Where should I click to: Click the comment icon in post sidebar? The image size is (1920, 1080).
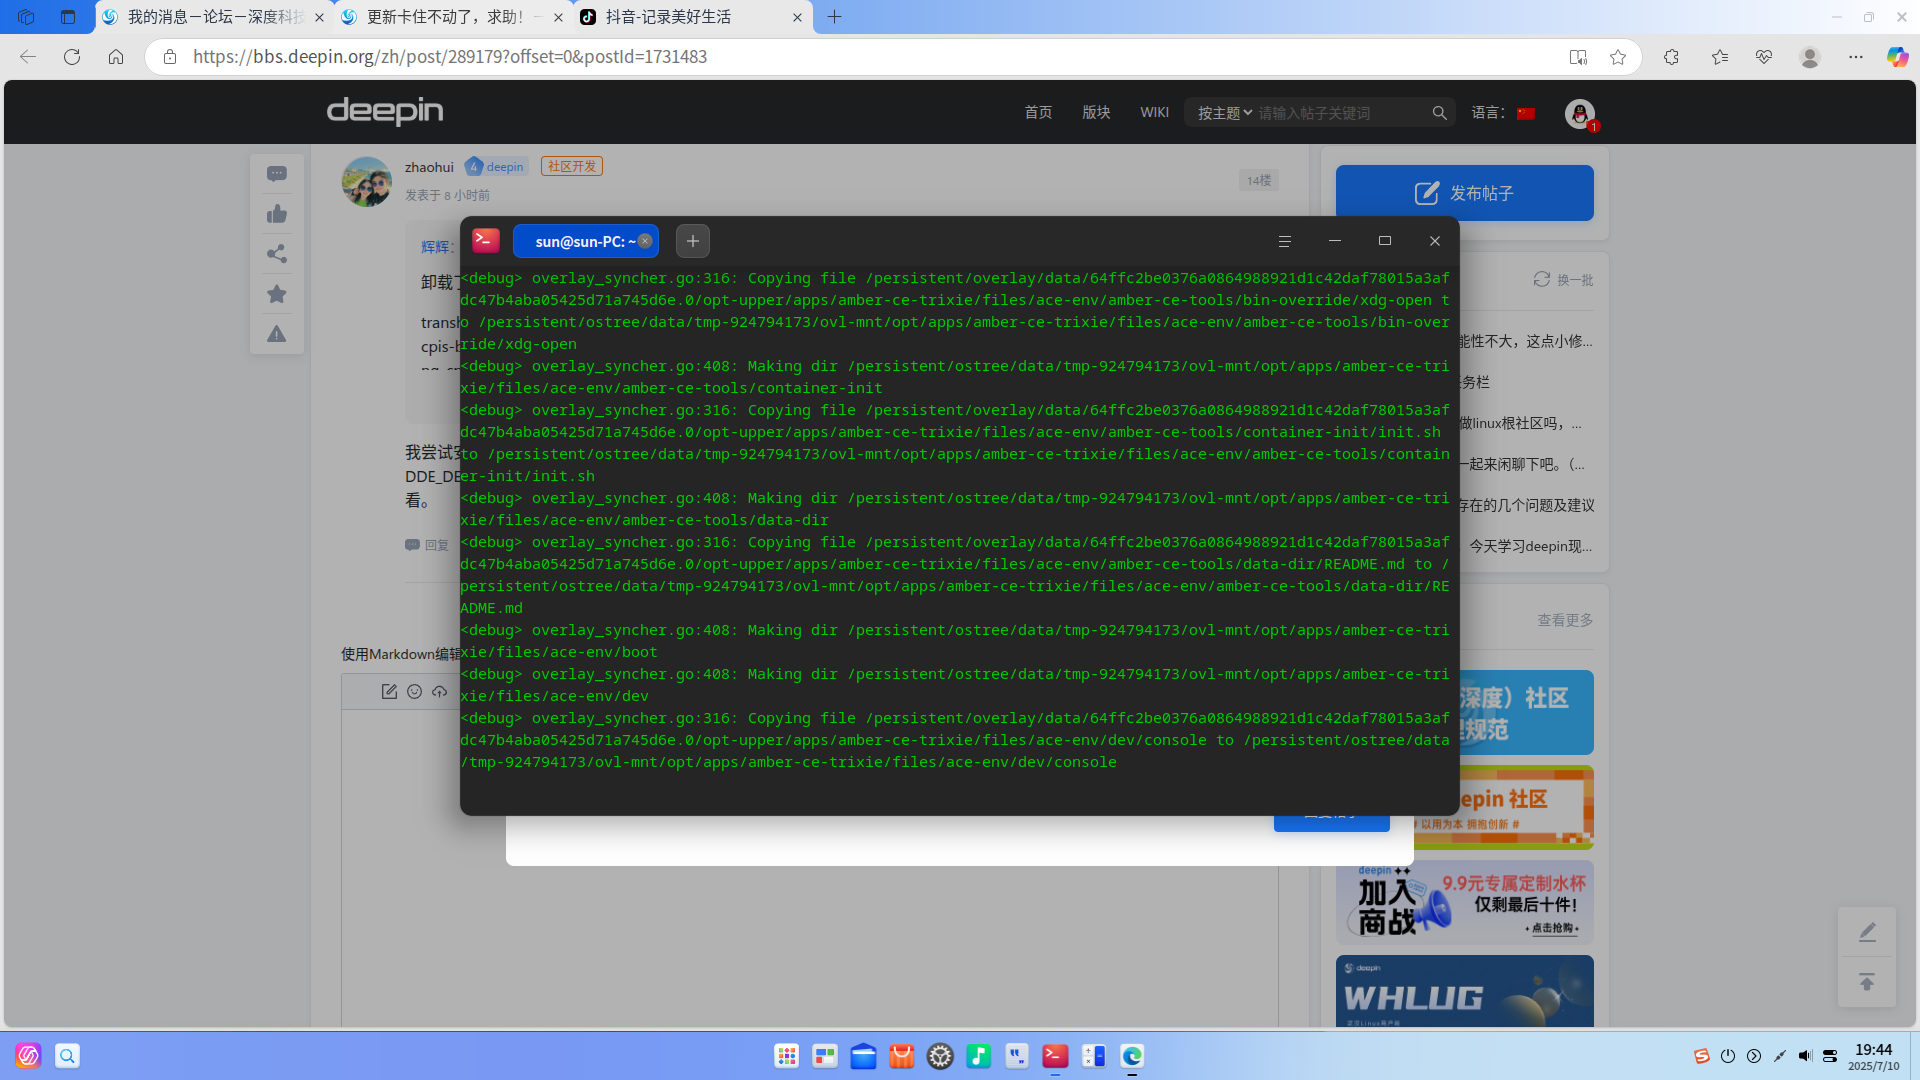(x=277, y=174)
